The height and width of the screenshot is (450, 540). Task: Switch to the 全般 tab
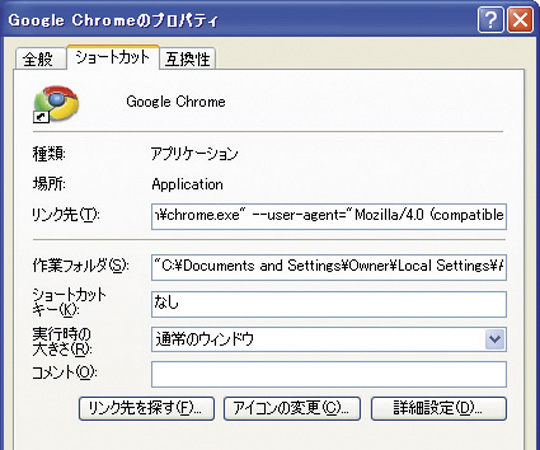point(40,59)
